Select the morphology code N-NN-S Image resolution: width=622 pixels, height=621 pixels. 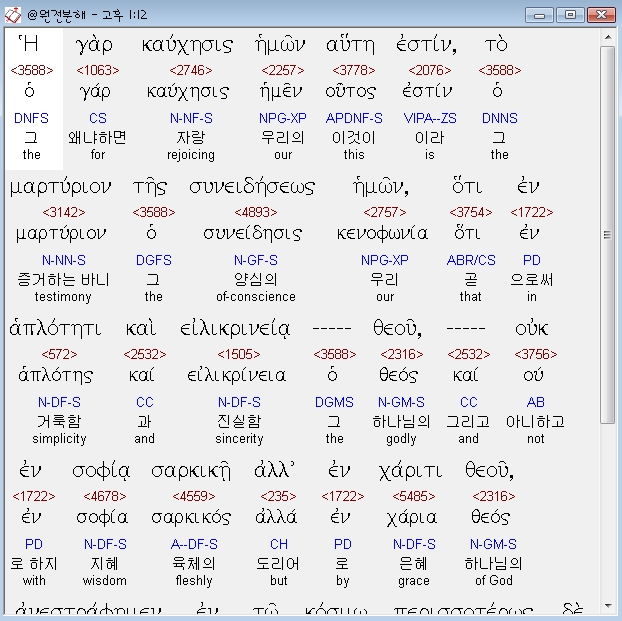[x=64, y=260]
